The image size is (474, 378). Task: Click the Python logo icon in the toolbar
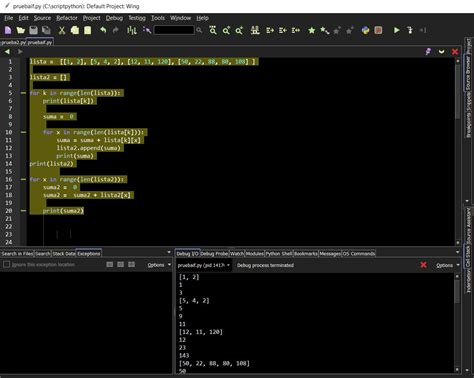tap(365, 30)
